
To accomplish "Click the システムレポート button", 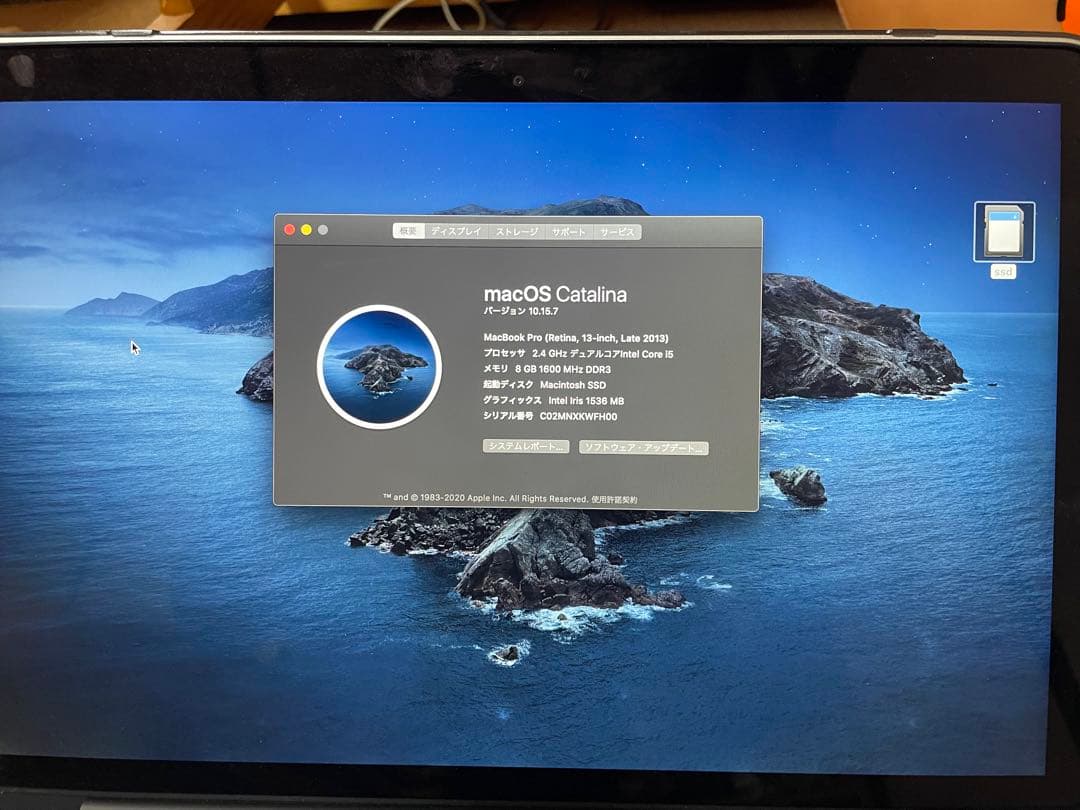I will tap(526, 446).
